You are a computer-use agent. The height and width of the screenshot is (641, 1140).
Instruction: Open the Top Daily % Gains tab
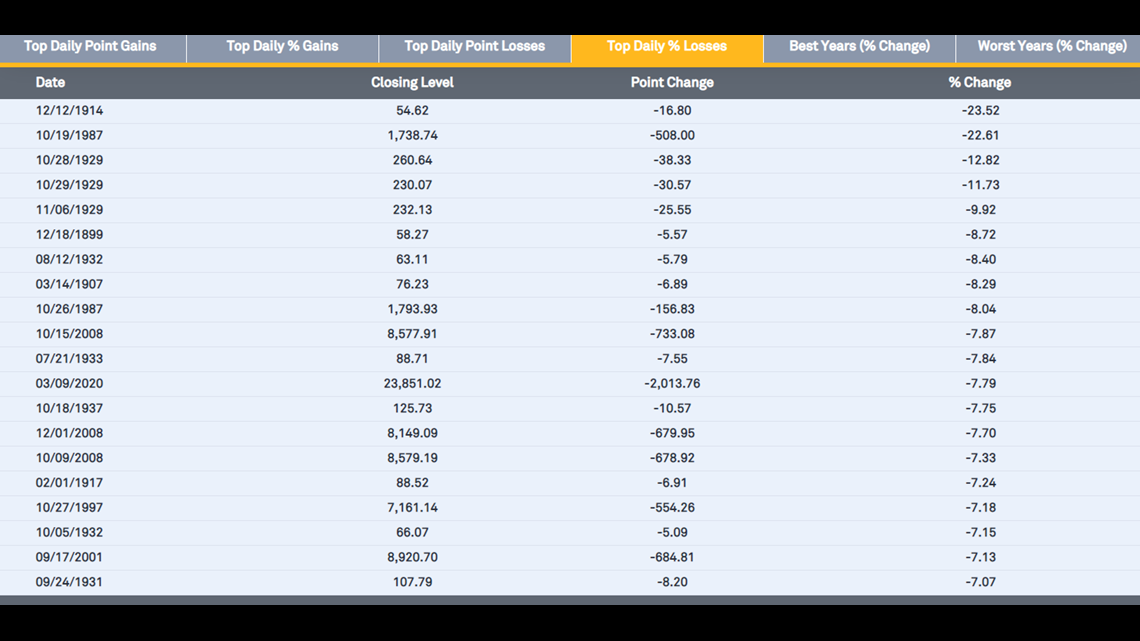[x=282, y=47]
